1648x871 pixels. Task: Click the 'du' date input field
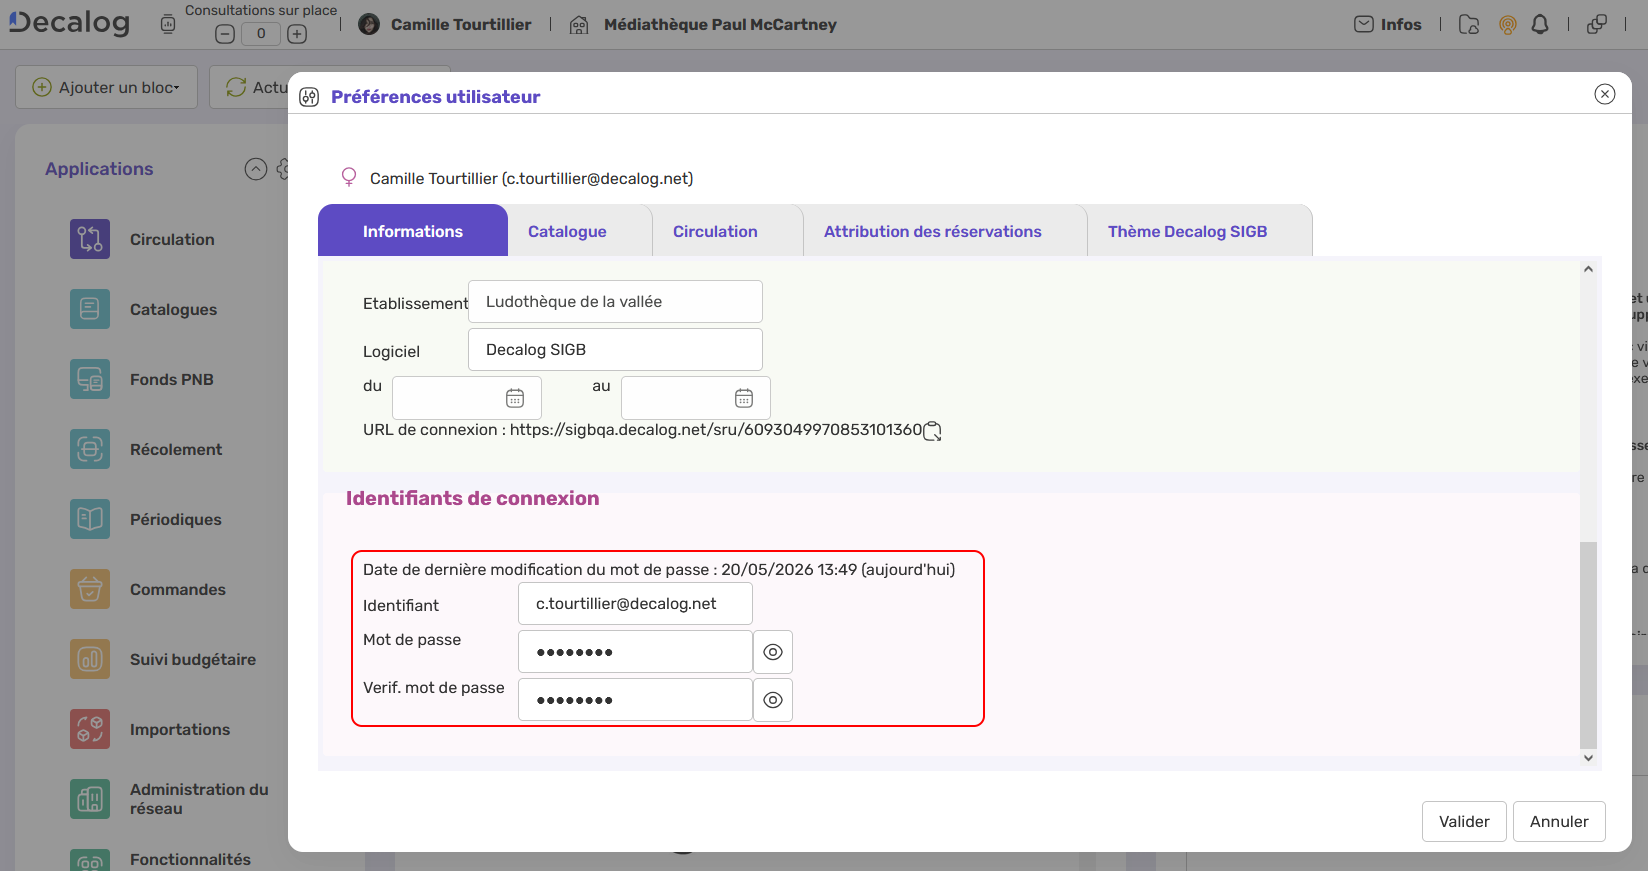point(467,398)
